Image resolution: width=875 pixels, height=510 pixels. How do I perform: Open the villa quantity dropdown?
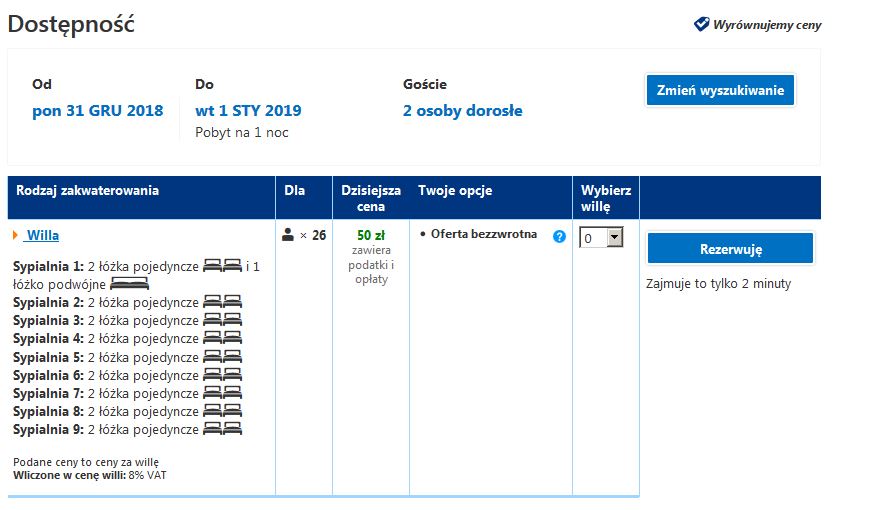click(601, 237)
